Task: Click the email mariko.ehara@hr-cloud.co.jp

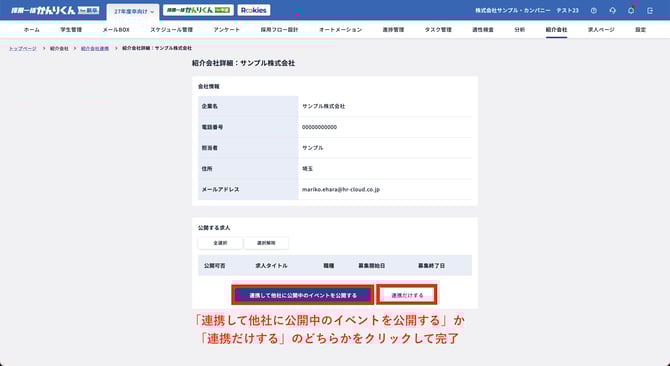Action: pyautogui.click(x=341, y=189)
